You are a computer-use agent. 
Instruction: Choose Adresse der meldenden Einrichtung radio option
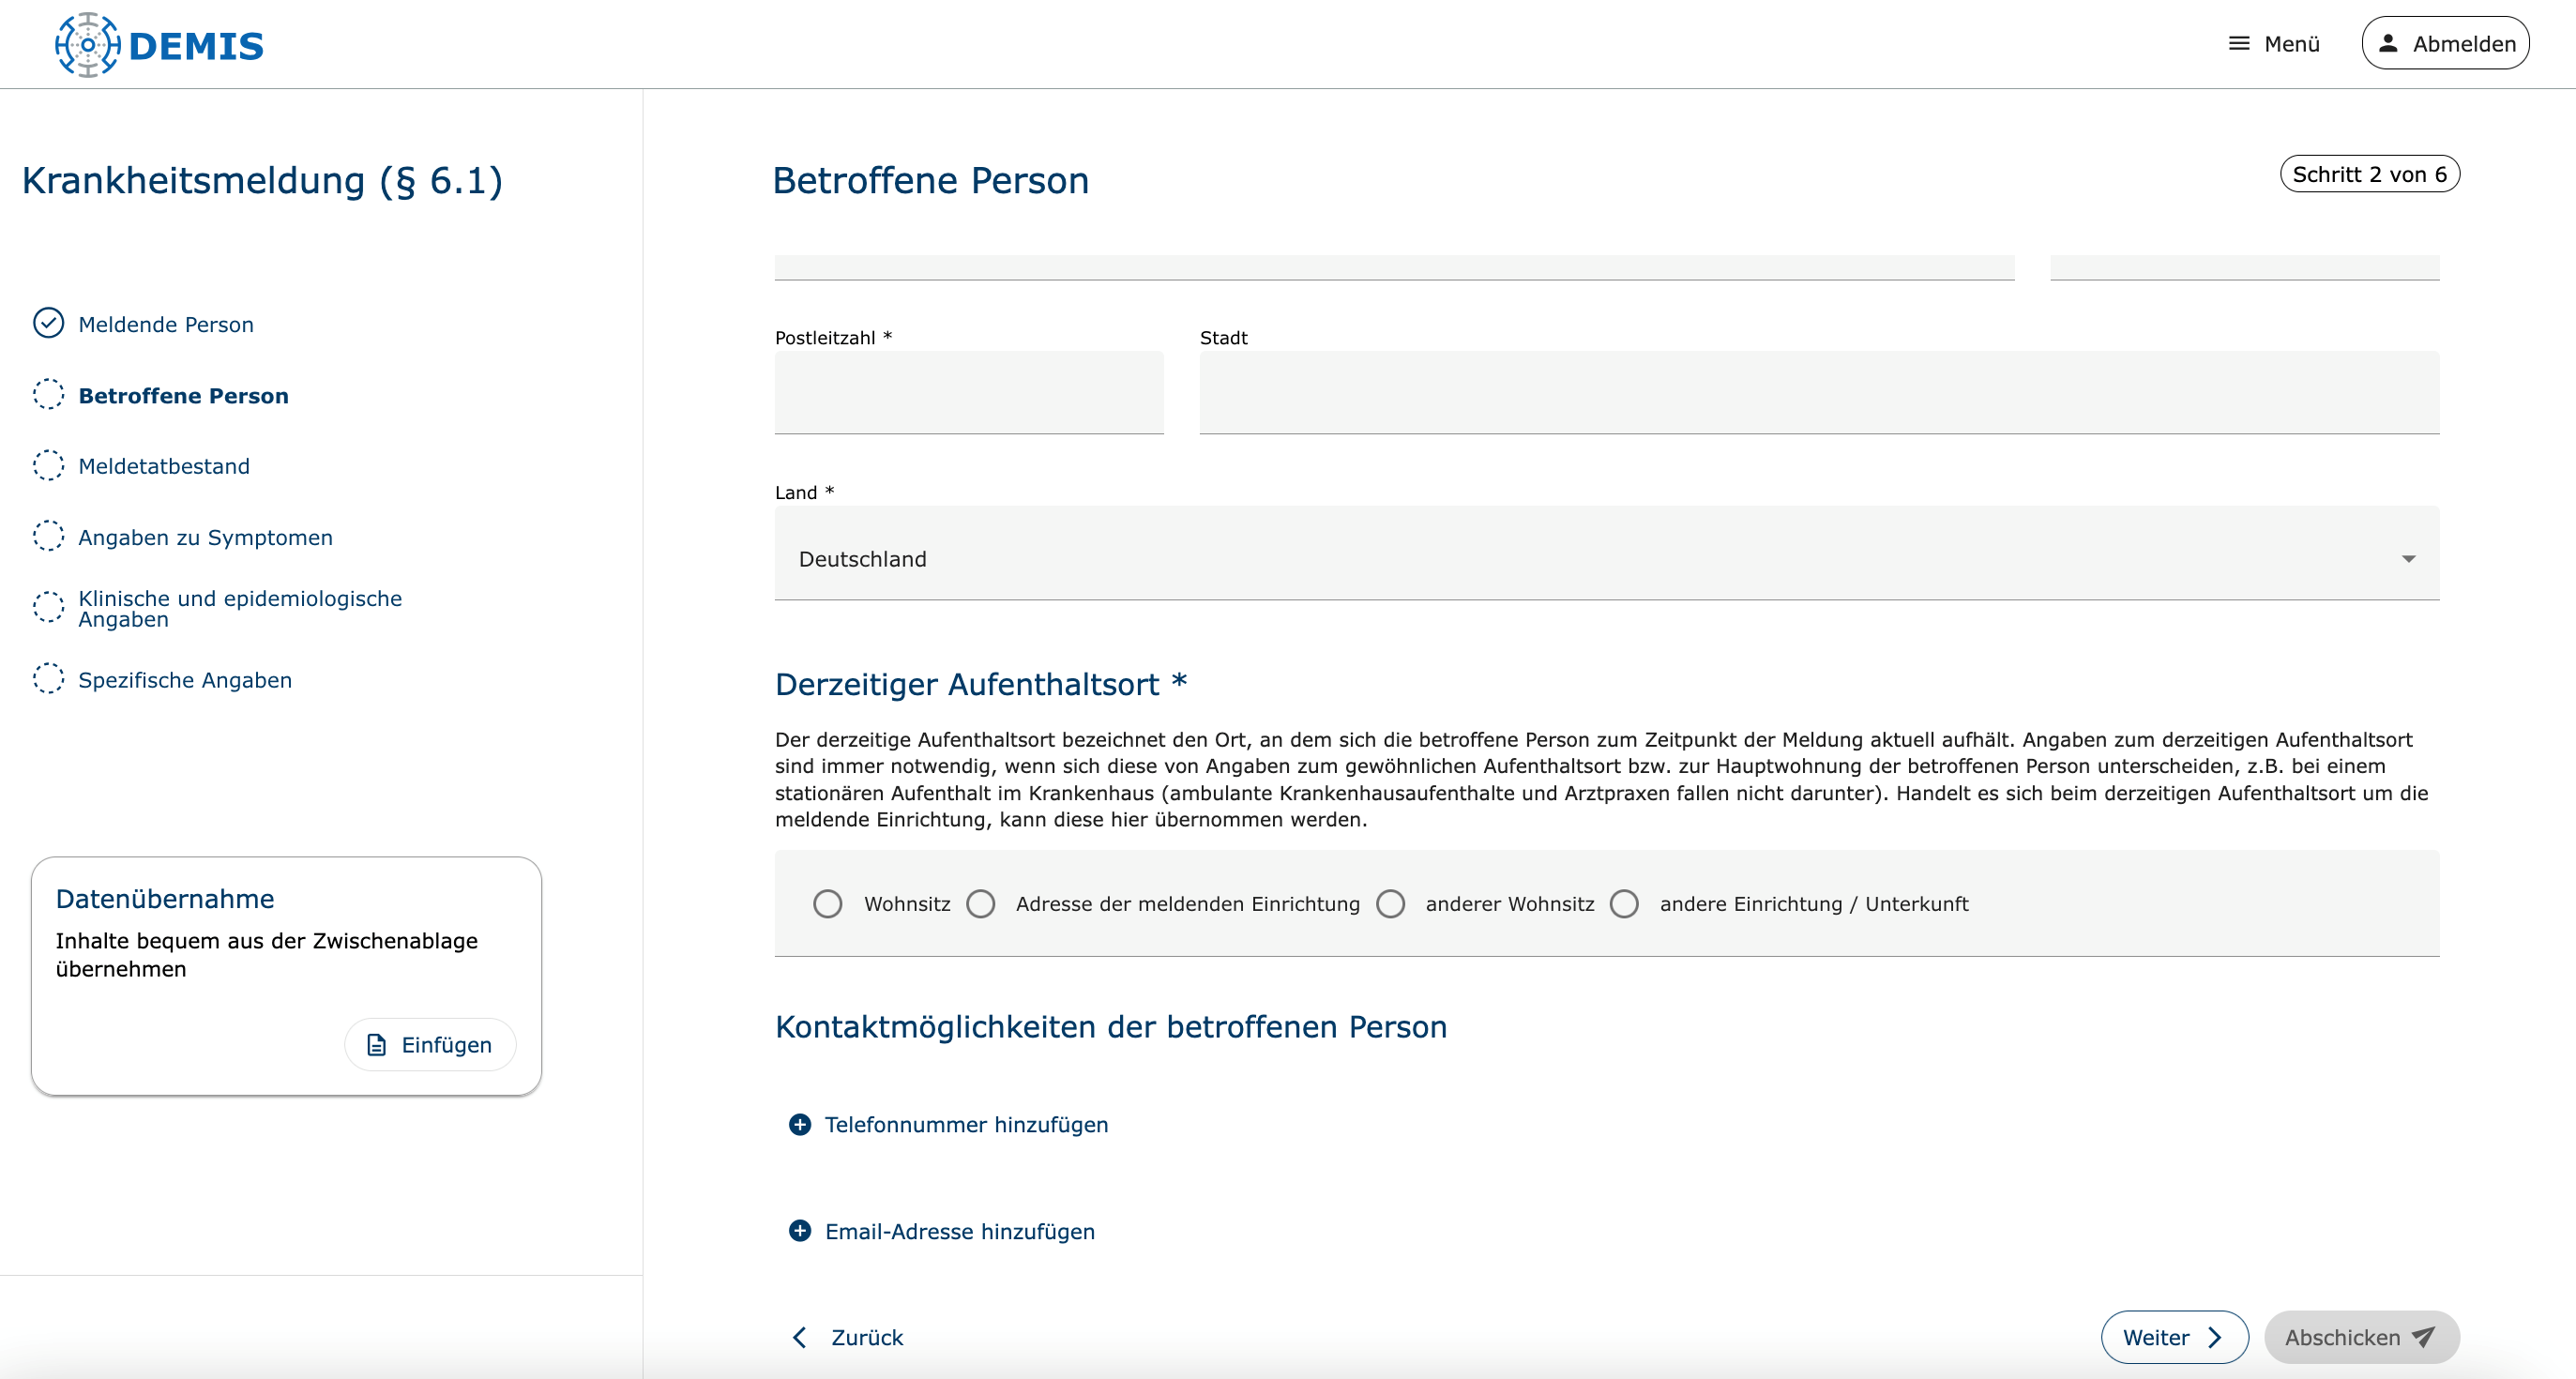(981, 904)
